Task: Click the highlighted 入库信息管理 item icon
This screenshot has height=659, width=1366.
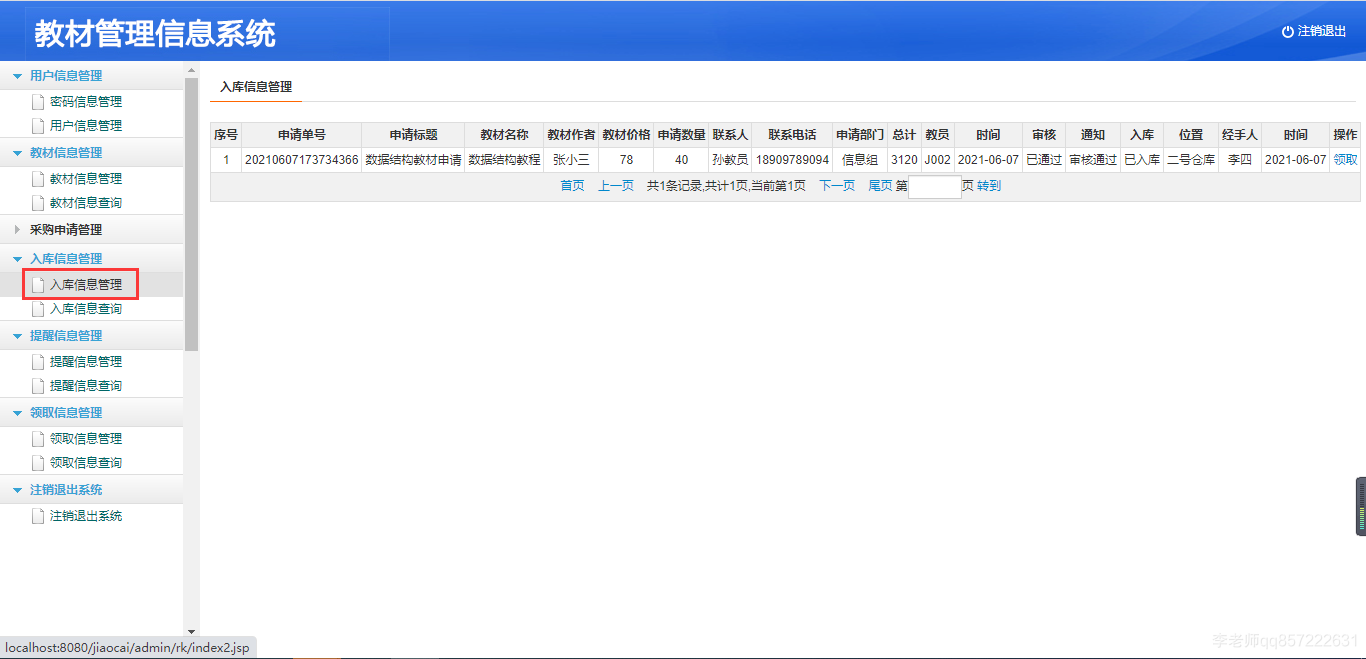Action: point(37,284)
